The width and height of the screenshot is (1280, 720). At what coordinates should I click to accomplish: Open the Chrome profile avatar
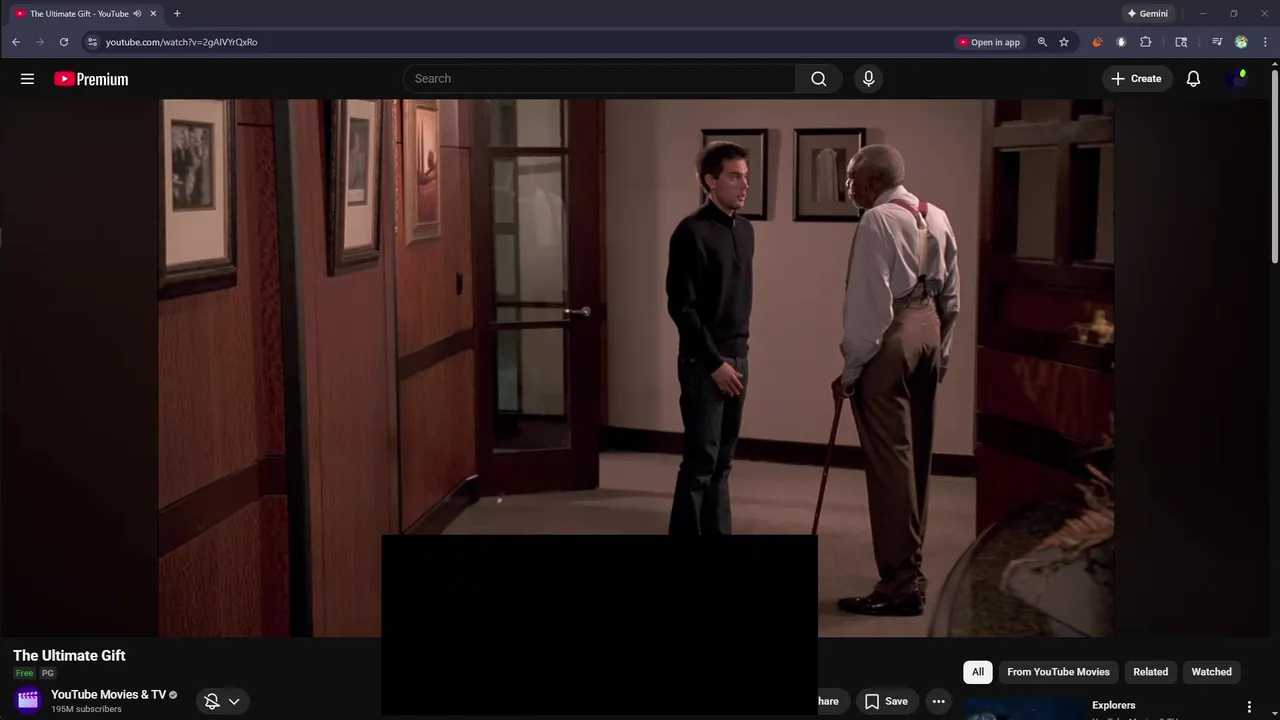pos(1241,42)
